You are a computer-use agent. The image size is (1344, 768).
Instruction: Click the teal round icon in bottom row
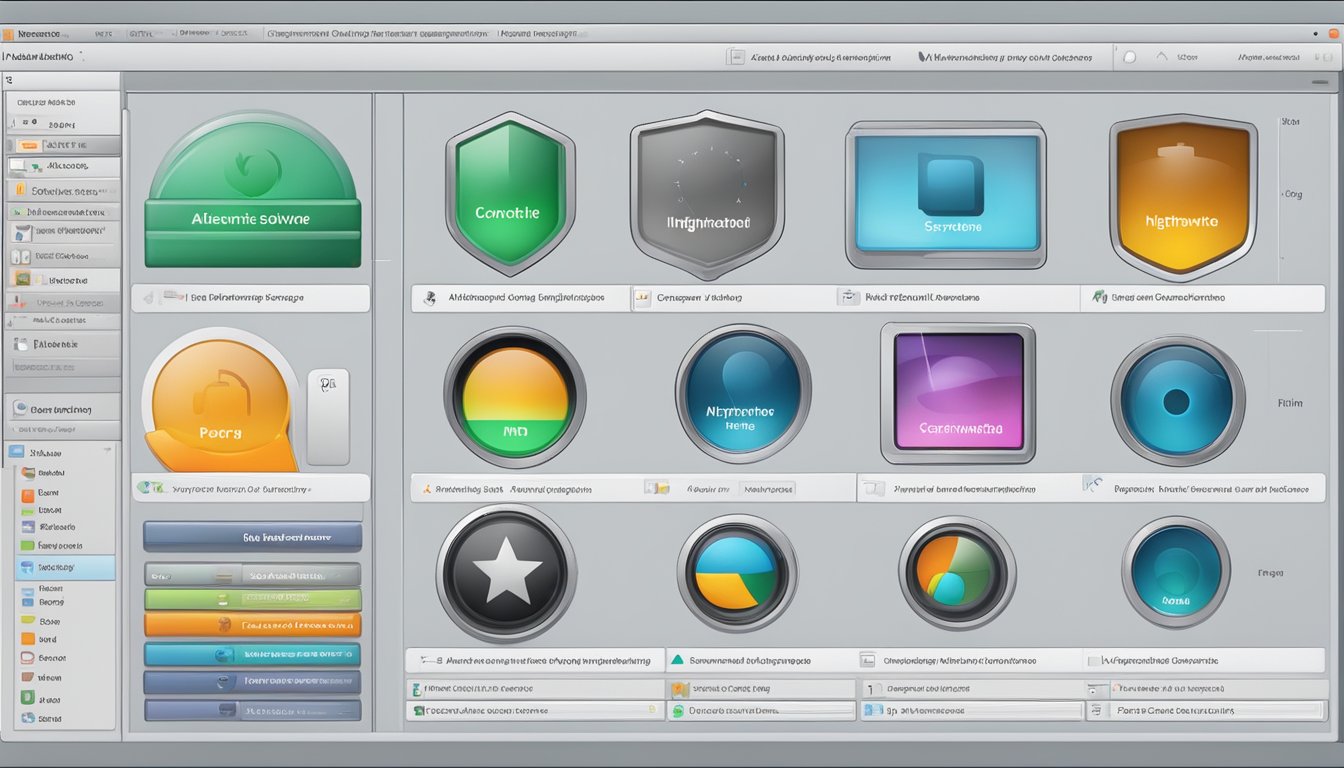point(1176,572)
